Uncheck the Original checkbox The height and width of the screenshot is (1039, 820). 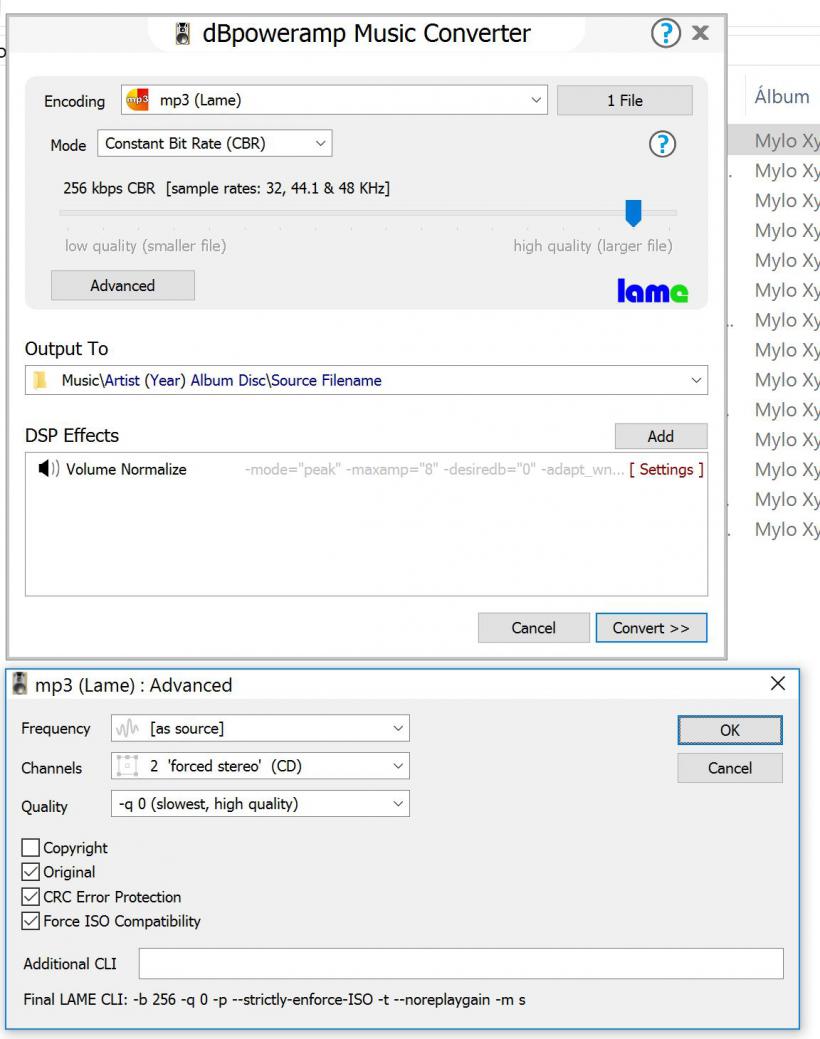click(x=31, y=872)
